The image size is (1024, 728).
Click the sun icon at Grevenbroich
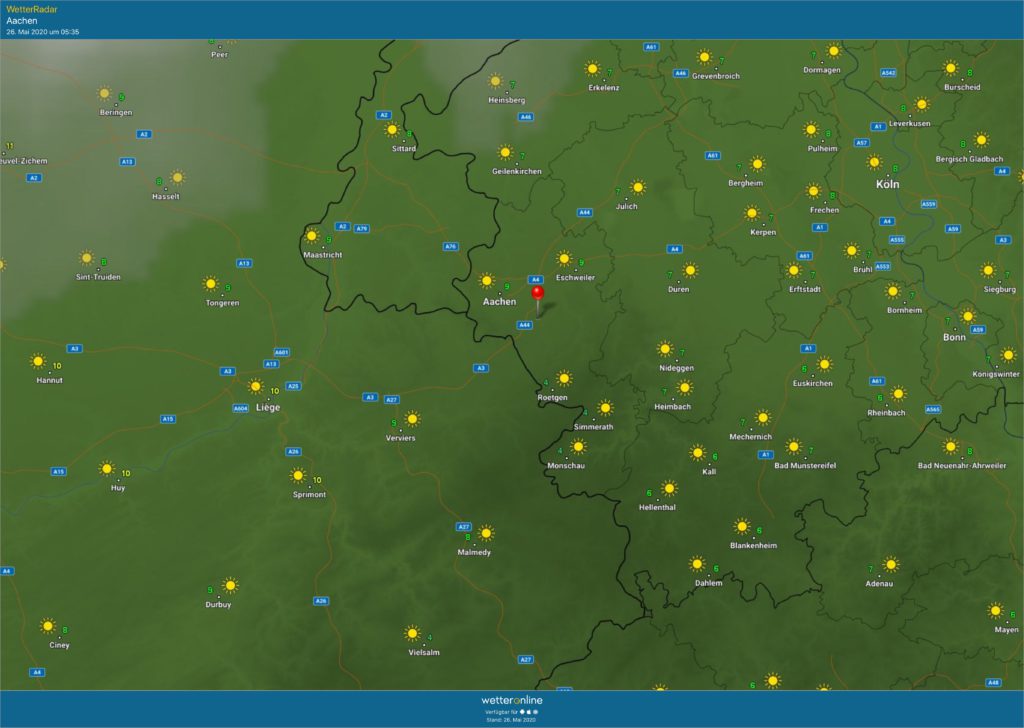pos(704,57)
